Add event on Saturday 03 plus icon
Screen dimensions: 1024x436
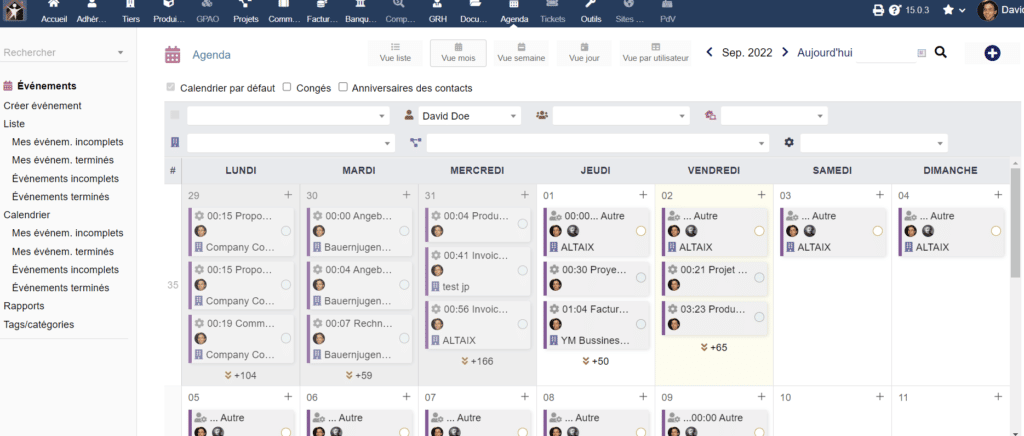(x=879, y=195)
